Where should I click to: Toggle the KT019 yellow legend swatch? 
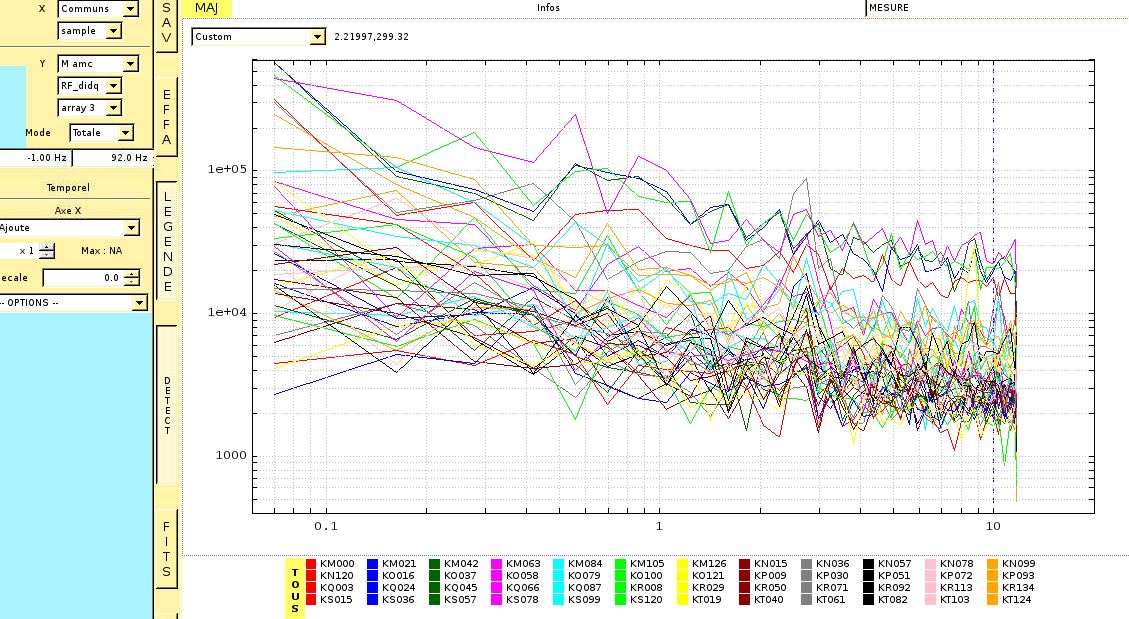[683, 600]
